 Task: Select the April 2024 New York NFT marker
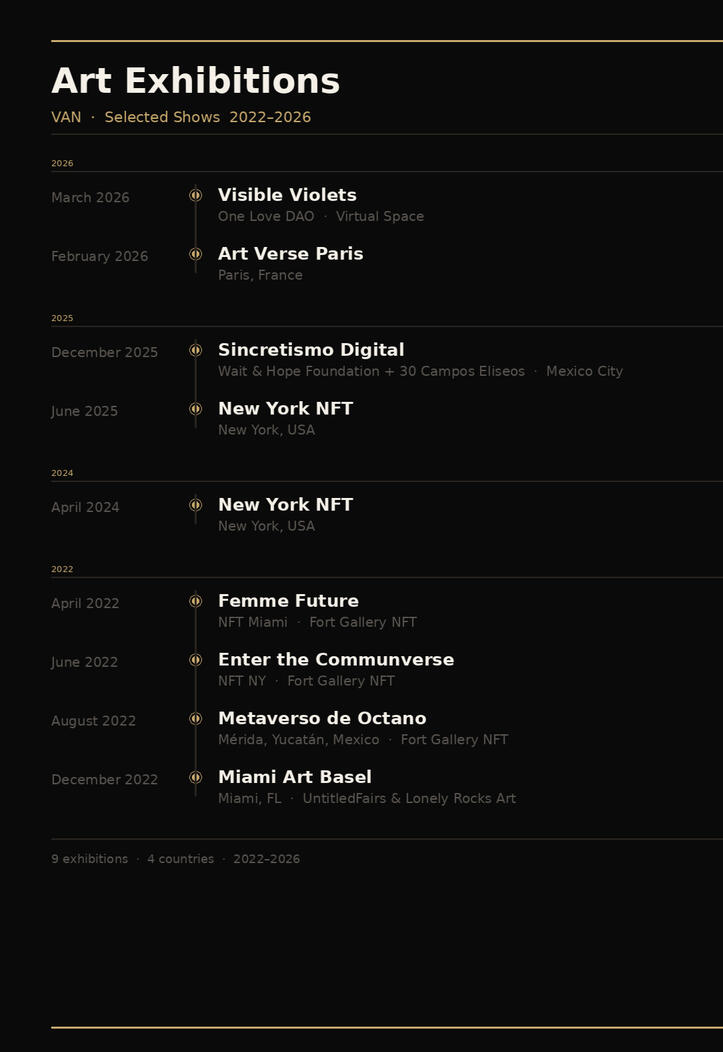point(195,505)
